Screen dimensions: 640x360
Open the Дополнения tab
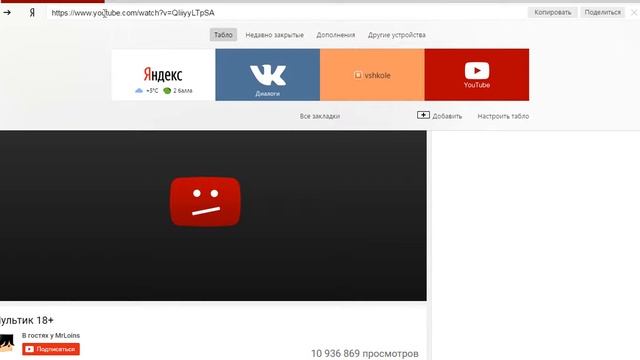point(336,35)
